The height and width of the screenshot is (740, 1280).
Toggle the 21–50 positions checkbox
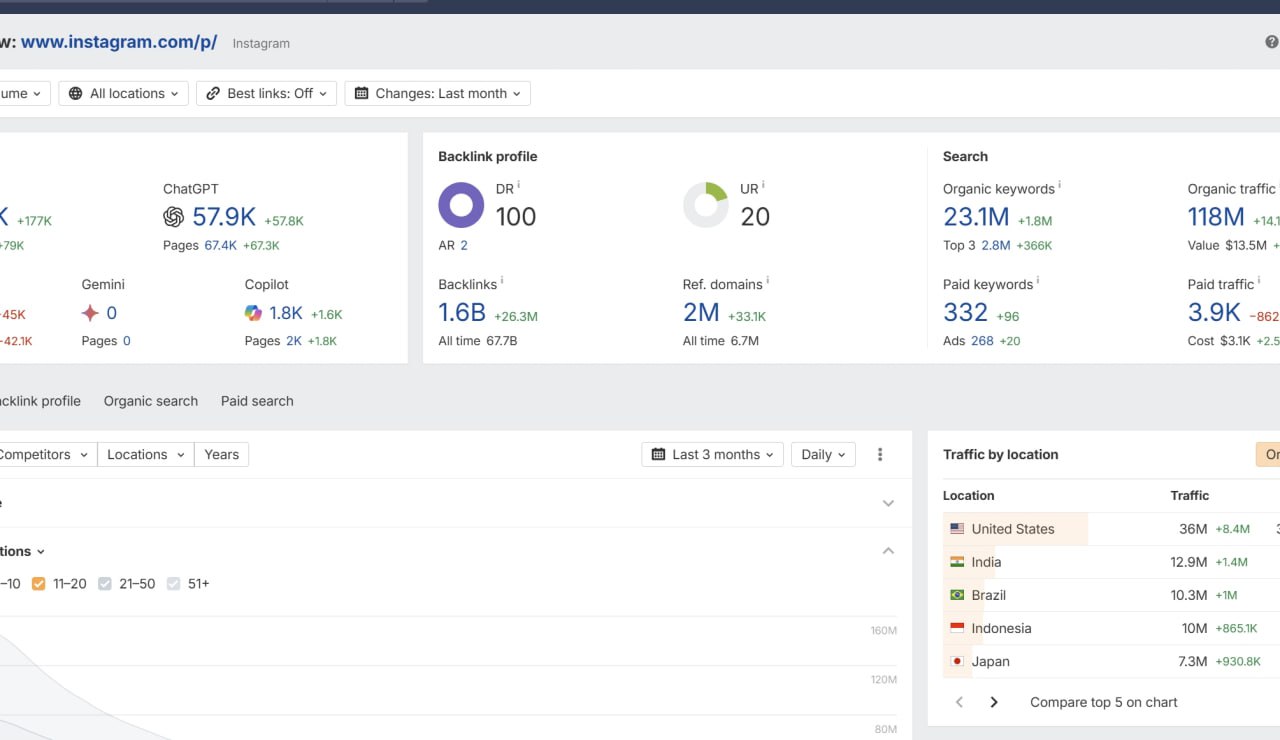[x=105, y=584]
